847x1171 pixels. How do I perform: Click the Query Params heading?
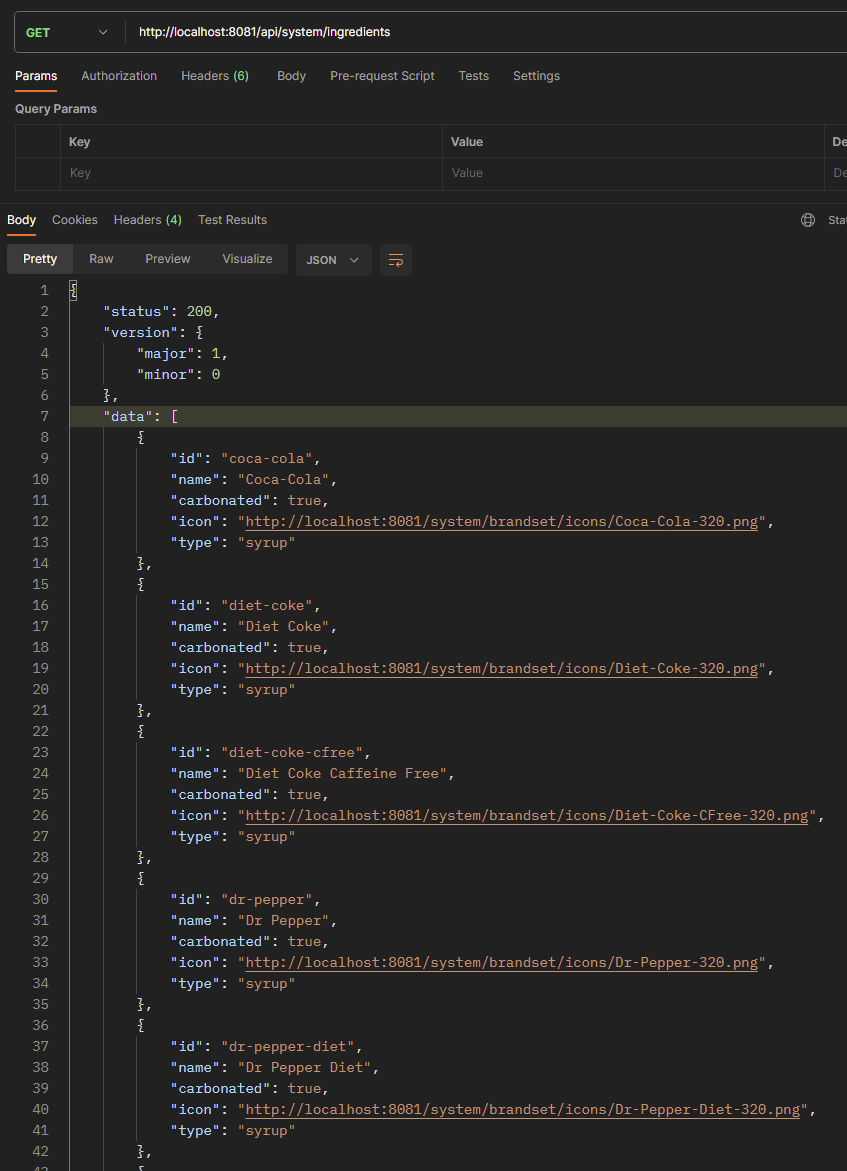pyautogui.click(x=56, y=109)
